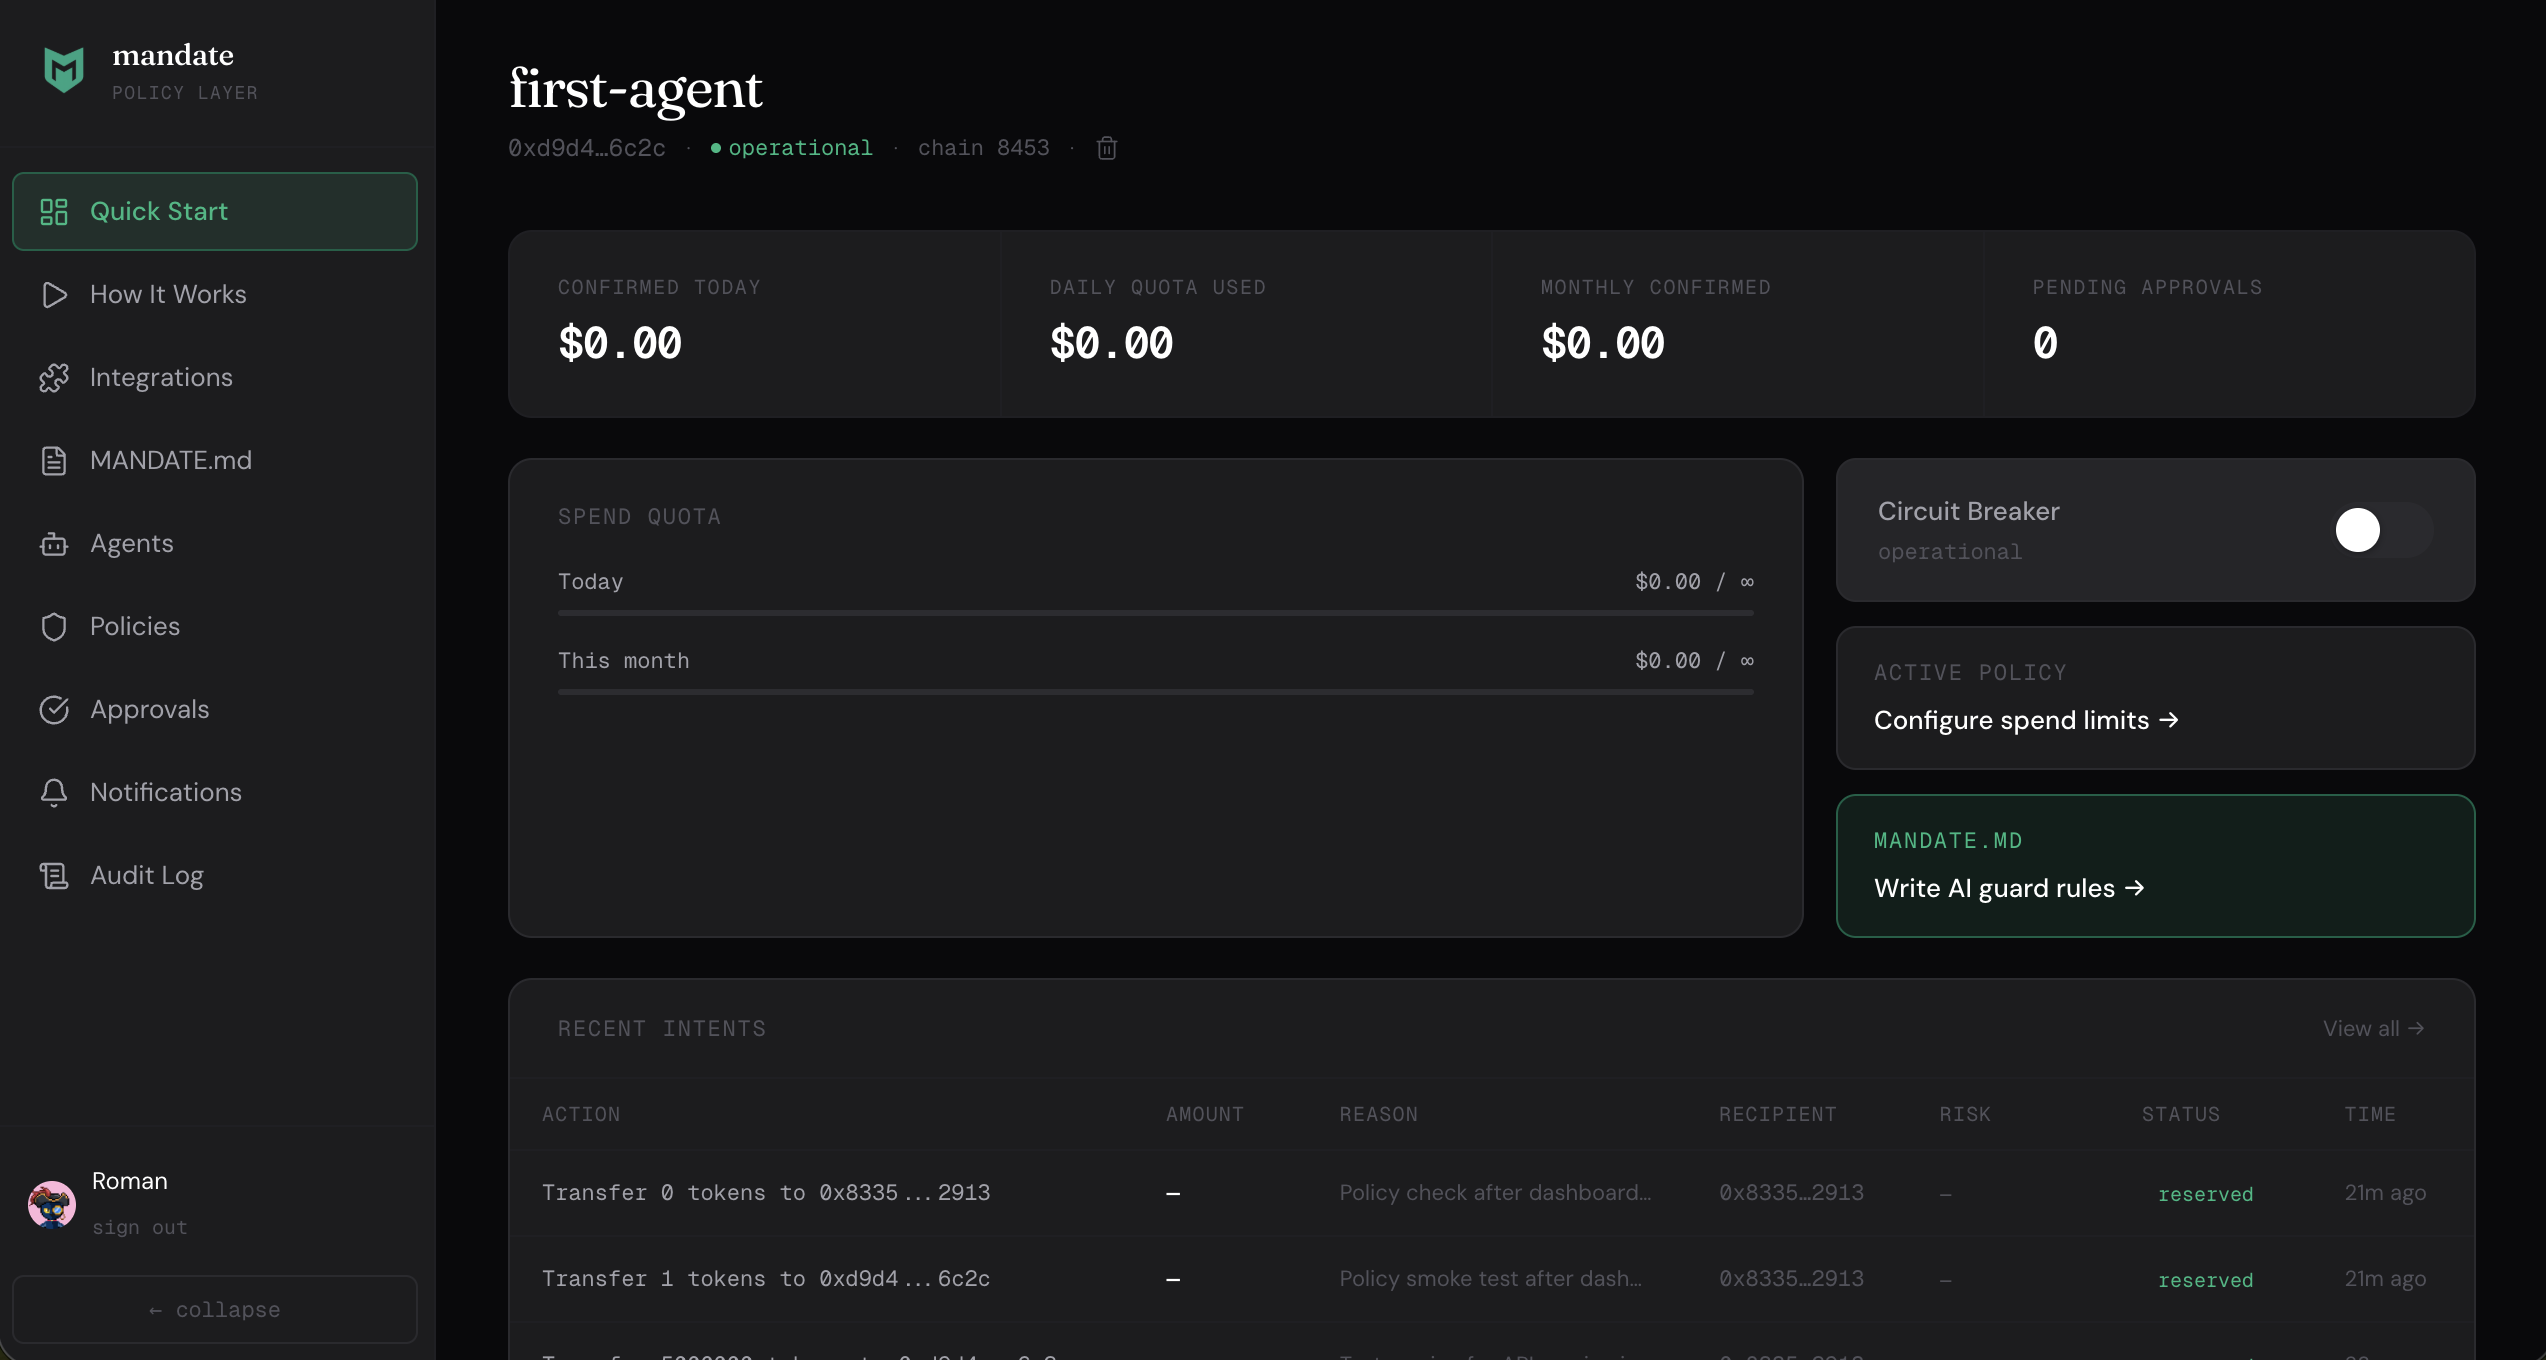2546x1360 pixels.
Task: Sign out of Roman's account
Action: click(x=140, y=1228)
